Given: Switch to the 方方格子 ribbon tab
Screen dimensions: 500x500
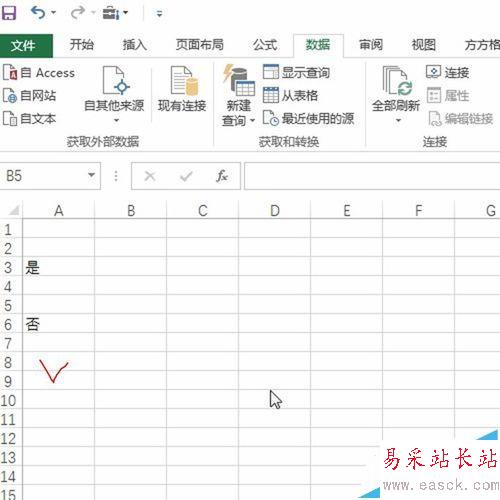Looking at the screenshot, I should (482, 45).
